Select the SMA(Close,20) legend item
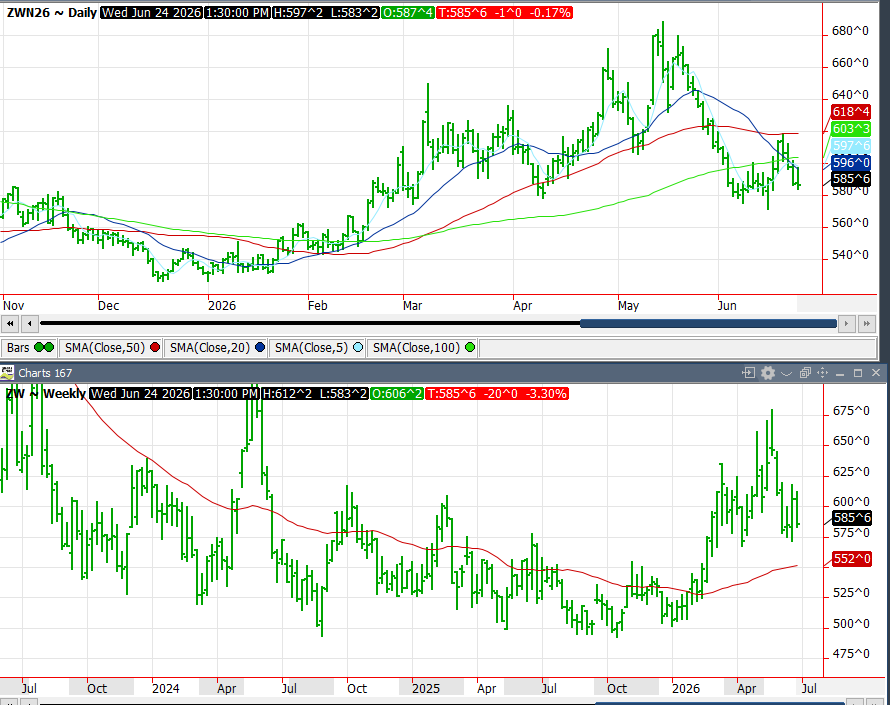The image size is (890, 705). coord(216,347)
